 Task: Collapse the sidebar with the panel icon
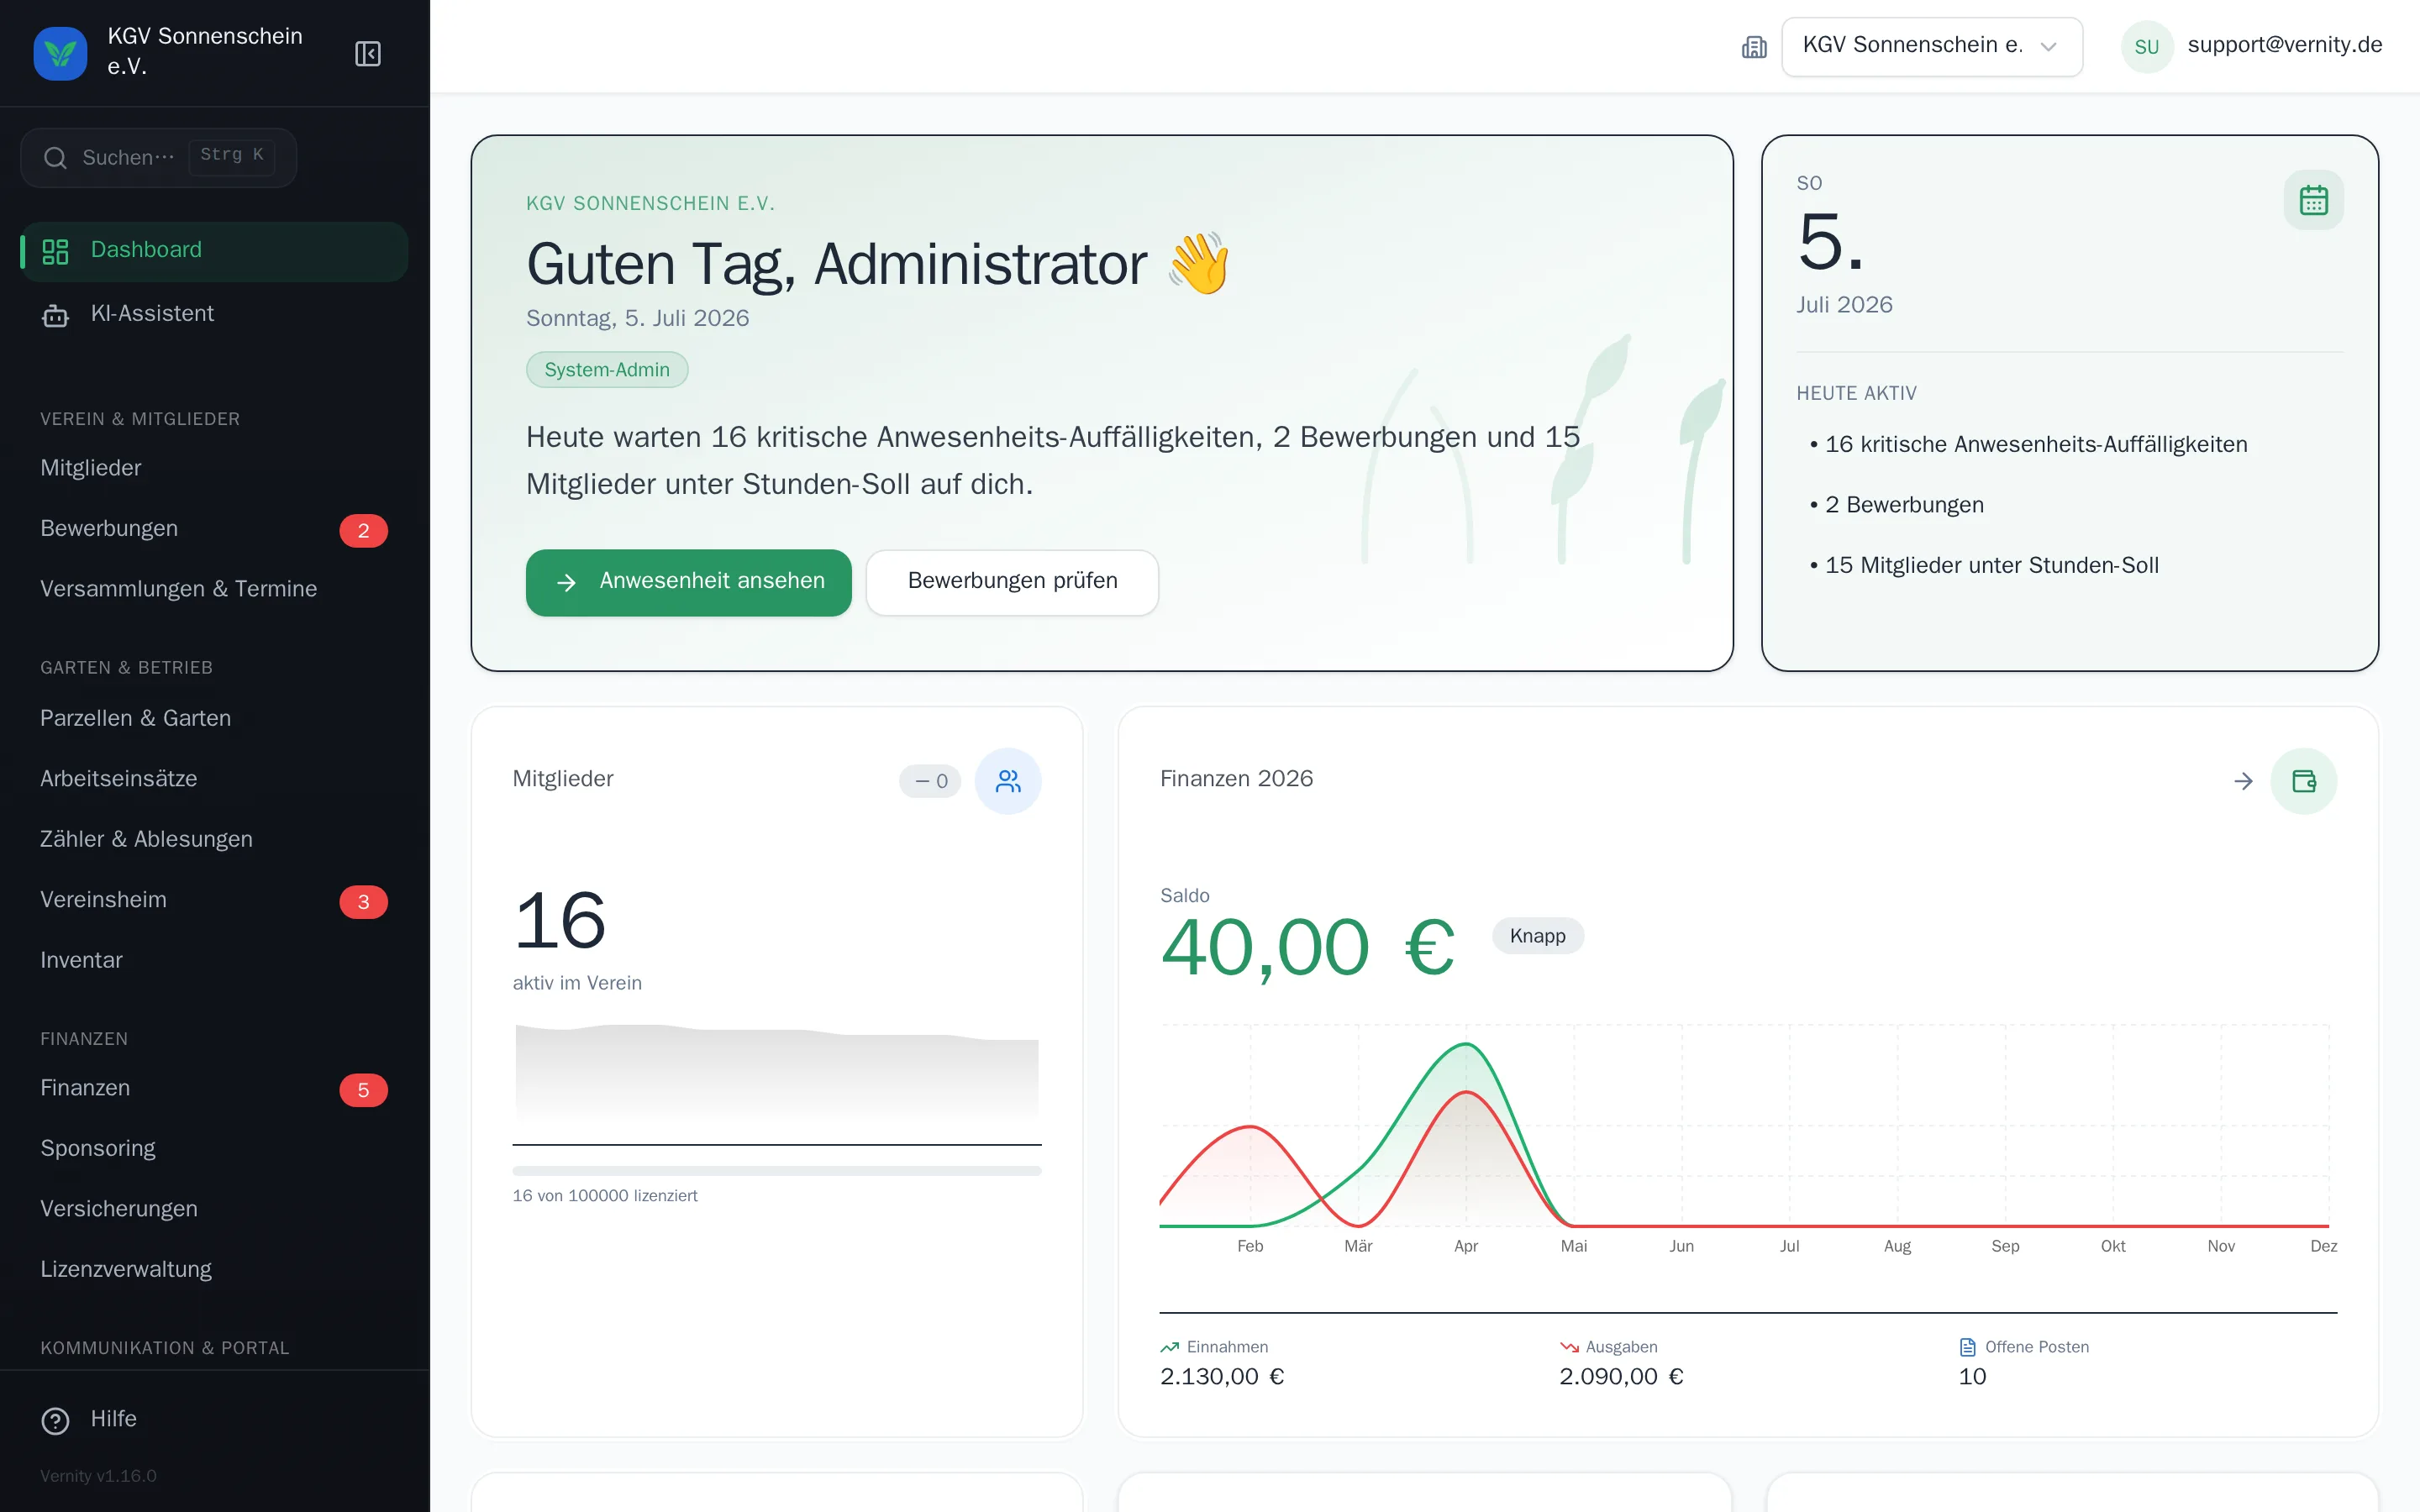click(x=368, y=53)
